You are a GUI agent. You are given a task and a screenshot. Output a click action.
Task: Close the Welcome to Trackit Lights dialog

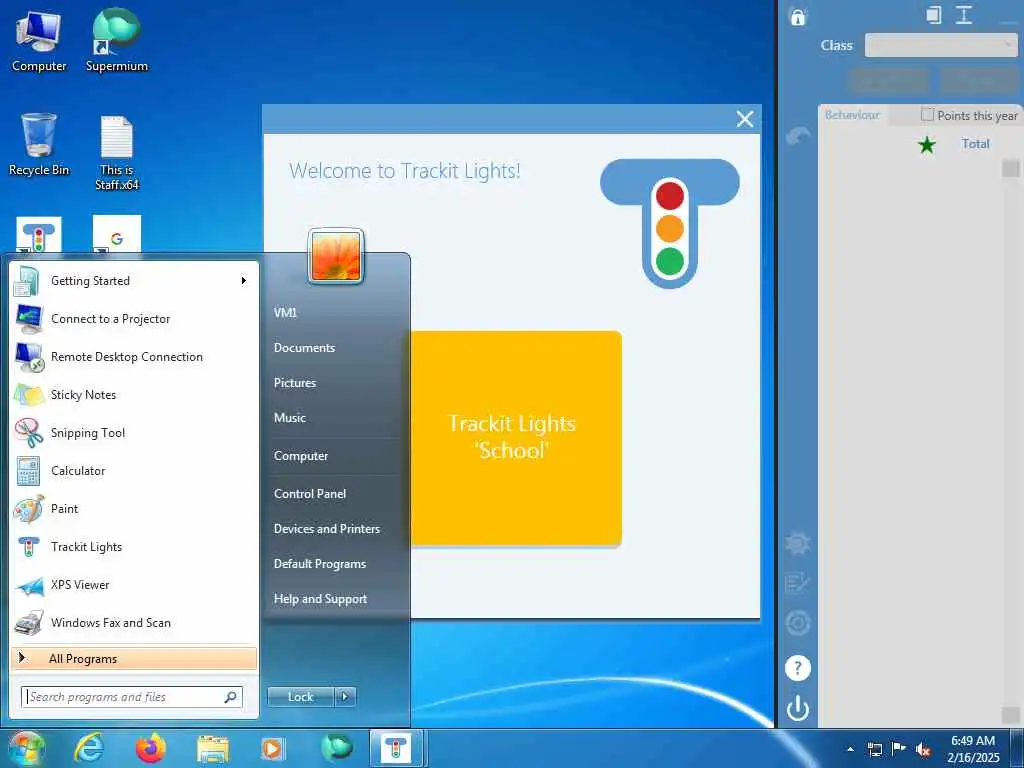[x=744, y=119]
